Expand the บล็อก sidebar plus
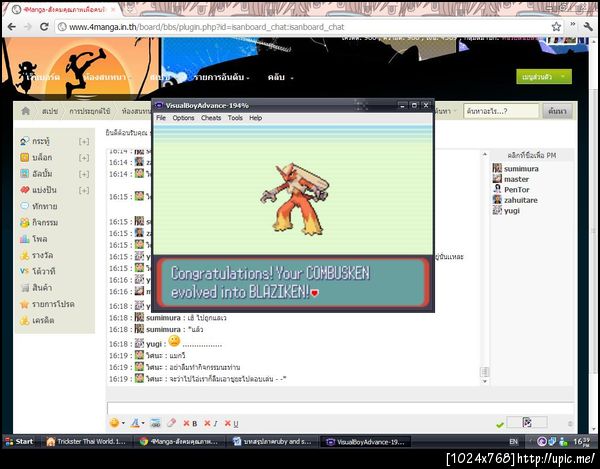Viewport: 600px width, 469px height. coord(84,158)
